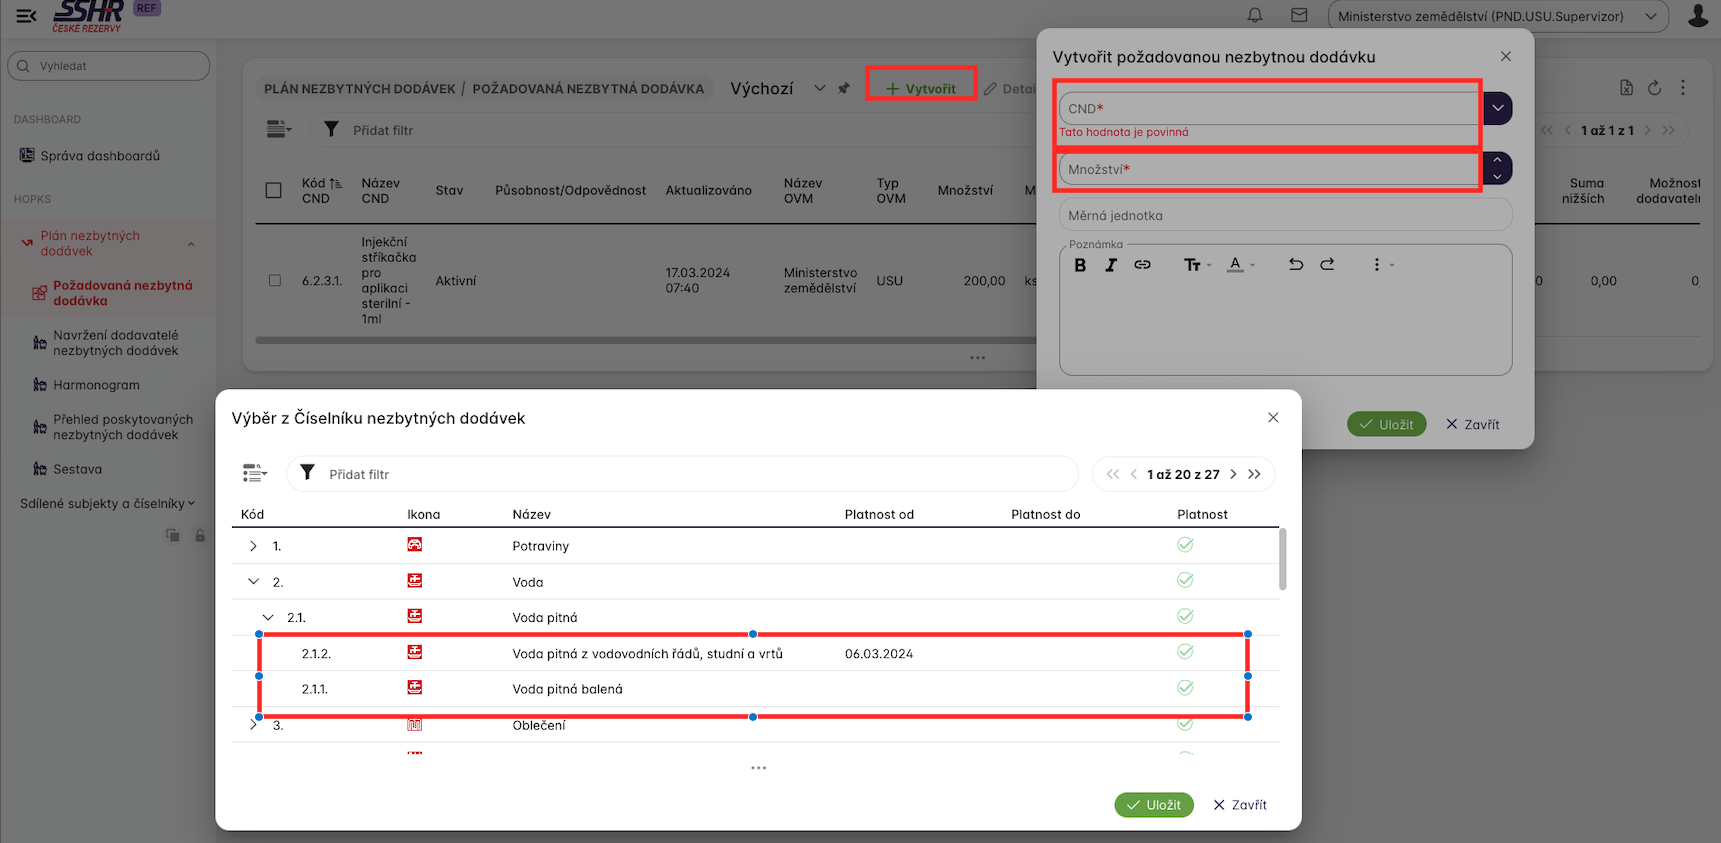This screenshot has height=843, width=1721.
Task: Insert a link using the editor link icon
Action: click(x=1142, y=265)
